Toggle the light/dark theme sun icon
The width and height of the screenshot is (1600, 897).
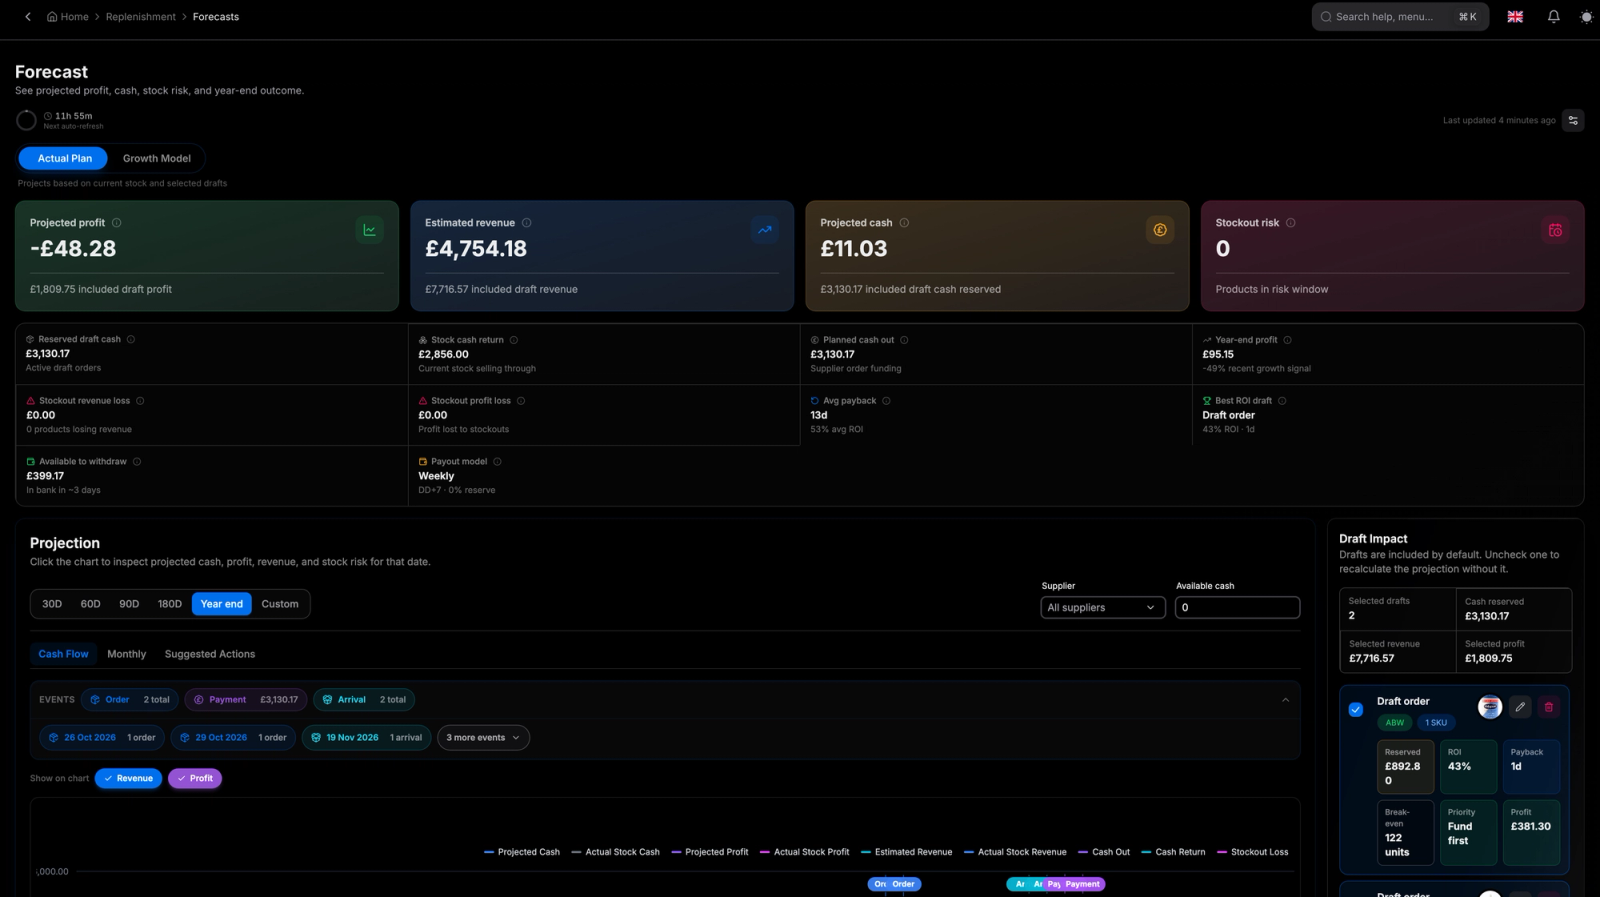click(1586, 17)
